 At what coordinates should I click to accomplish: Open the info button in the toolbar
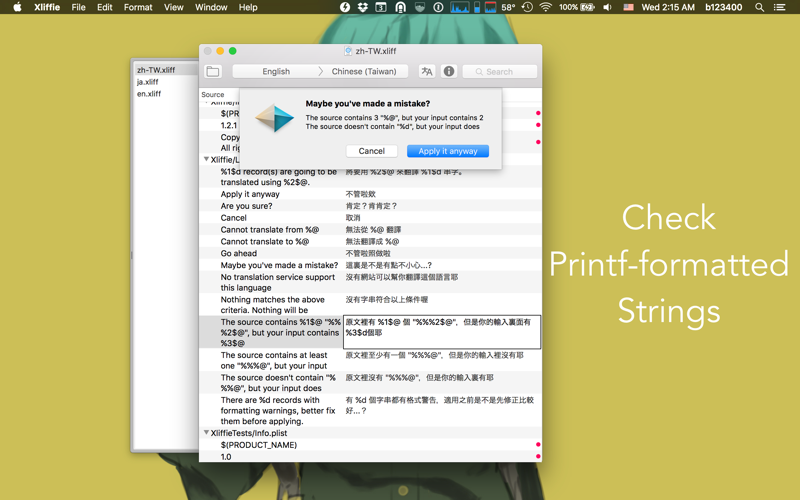[x=448, y=71]
